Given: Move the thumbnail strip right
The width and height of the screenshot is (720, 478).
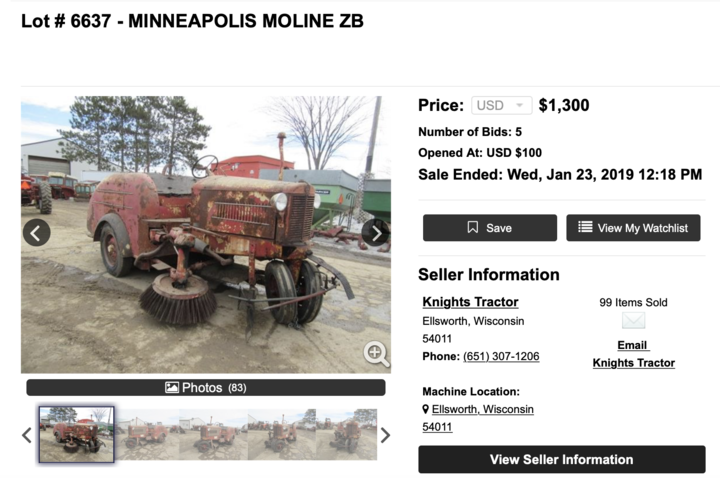Looking at the screenshot, I should point(385,435).
